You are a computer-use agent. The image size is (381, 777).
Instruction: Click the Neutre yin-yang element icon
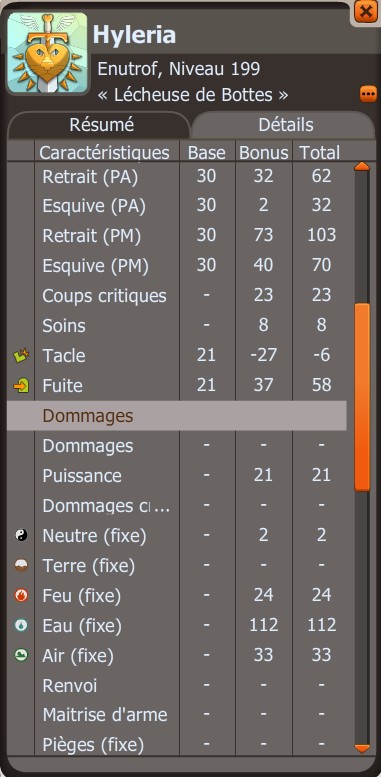pyautogui.click(x=21, y=535)
